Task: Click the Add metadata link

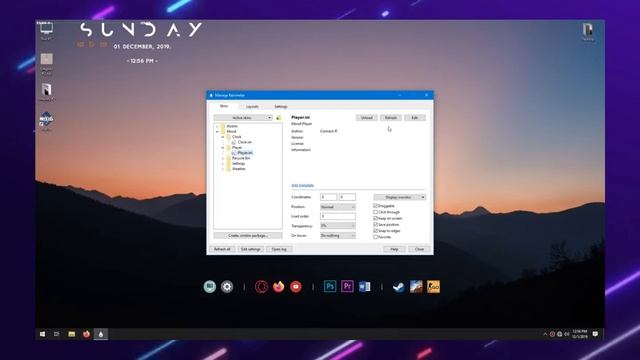Action: point(302,185)
